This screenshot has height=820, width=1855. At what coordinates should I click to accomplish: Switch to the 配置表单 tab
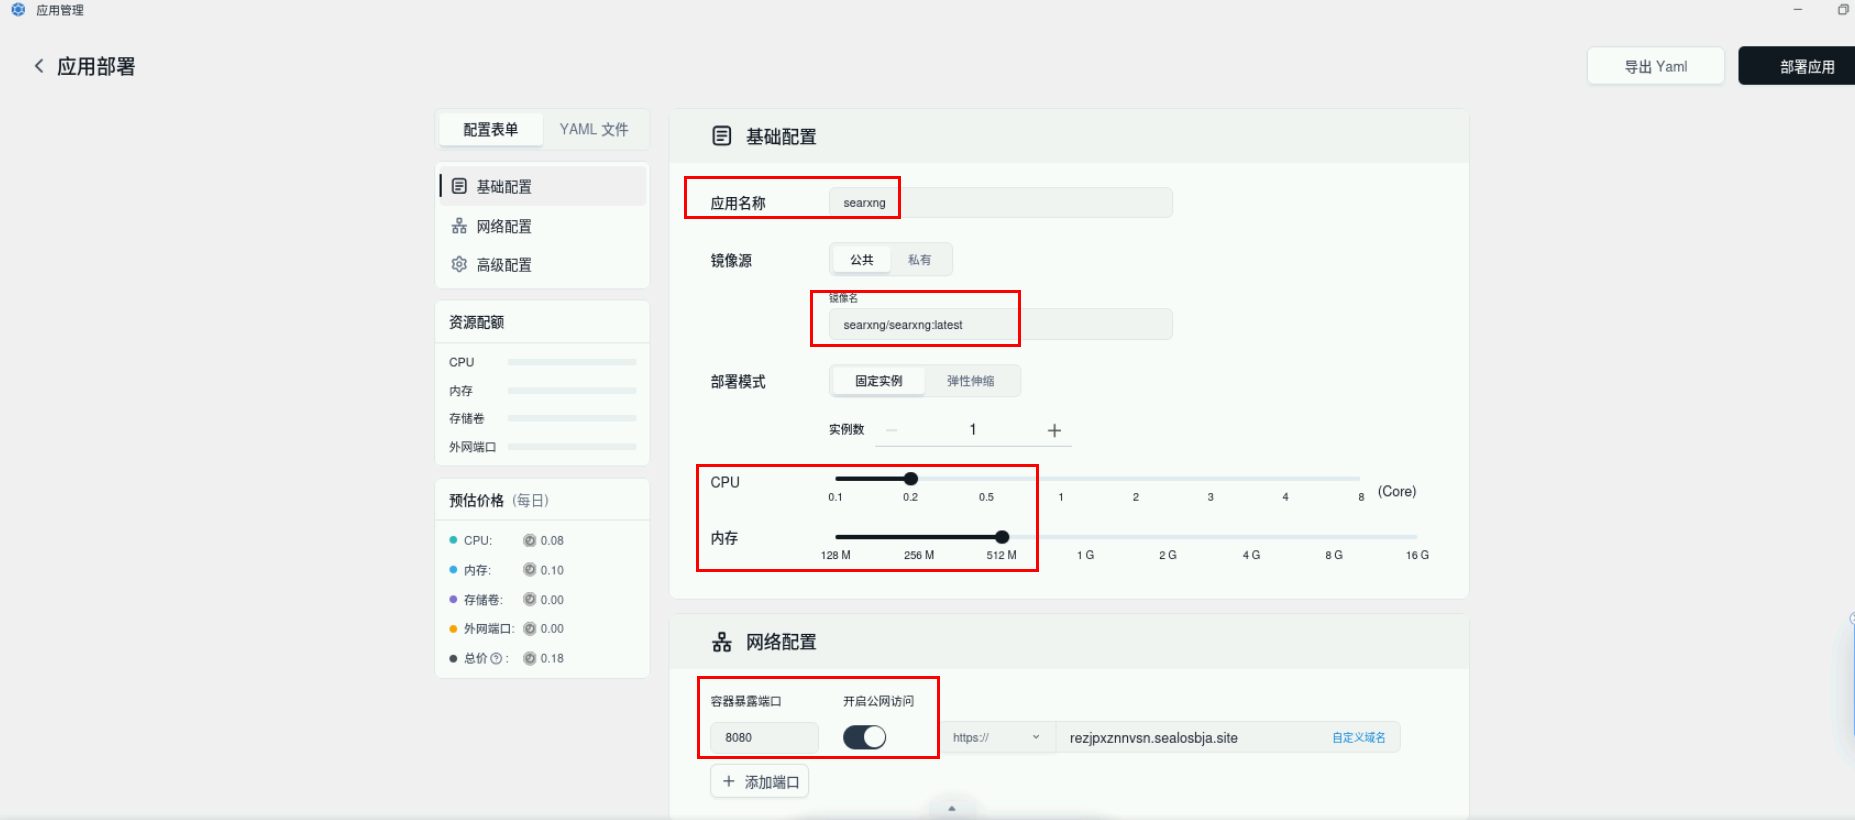(491, 129)
